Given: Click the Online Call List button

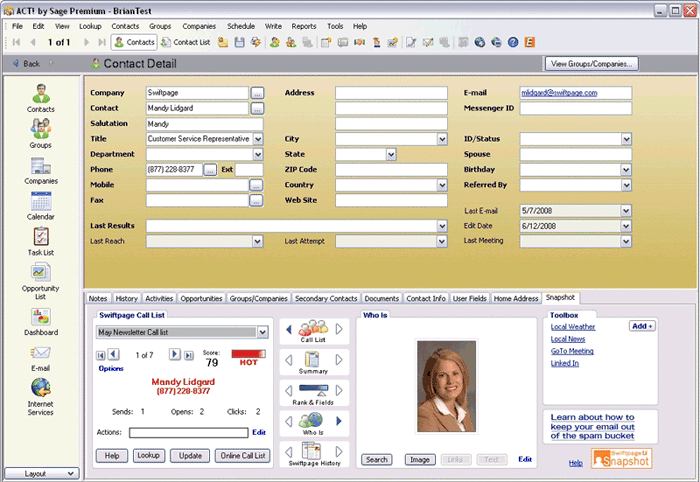Looking at the screenshot, I should coord(243,456).
